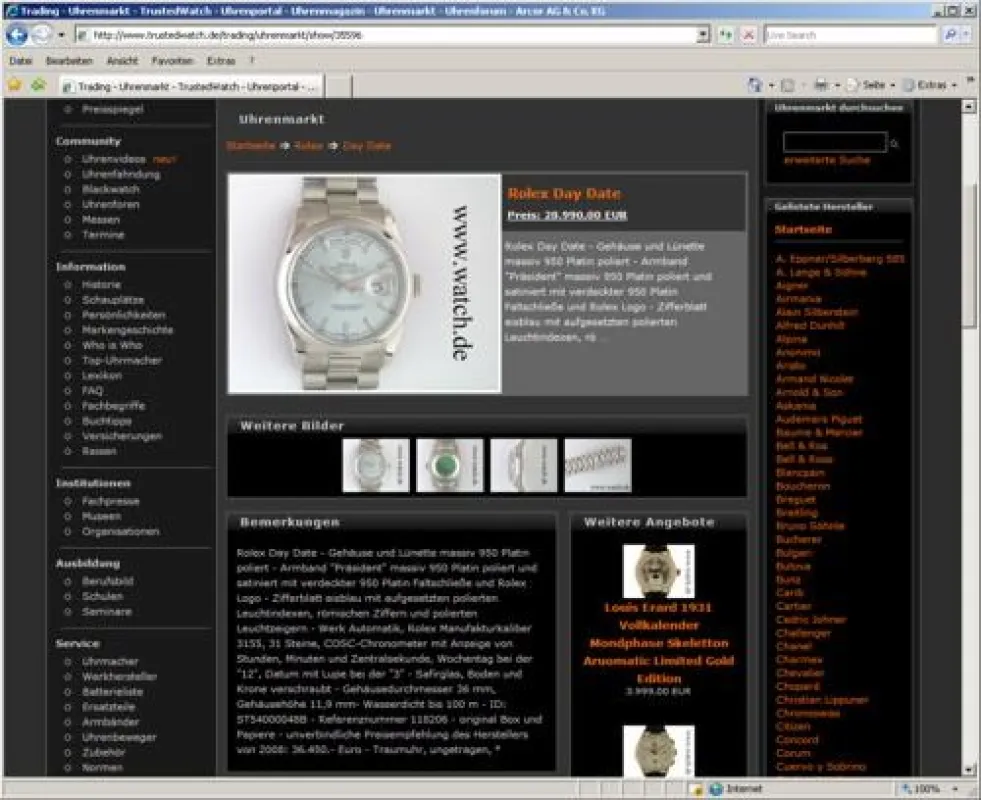The width and height of the screenshot is (981, 800).
Task: Open Uhrmacher under Service
Action: click(110, 661)
